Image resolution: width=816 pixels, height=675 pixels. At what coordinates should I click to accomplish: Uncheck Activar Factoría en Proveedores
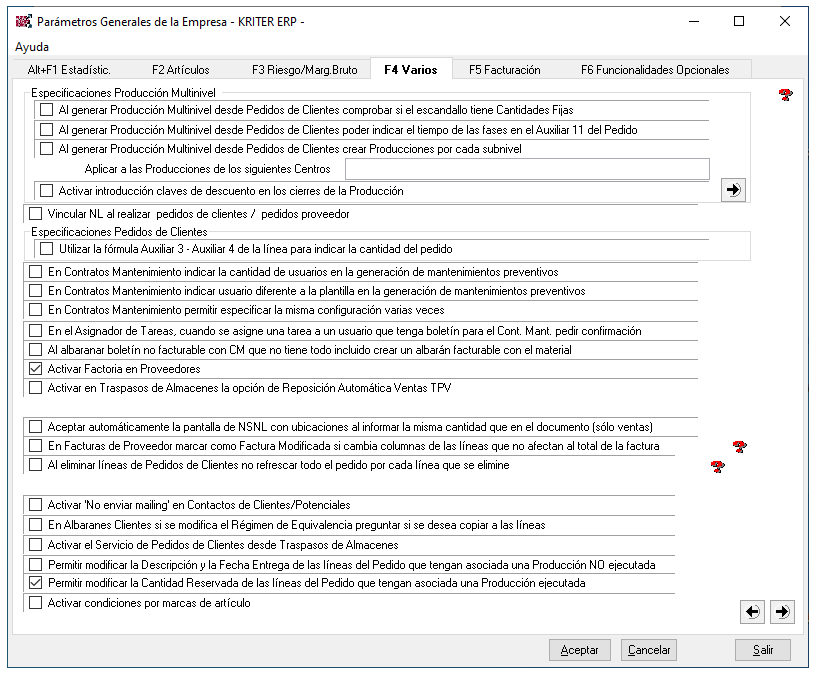[x=37, y=369]
